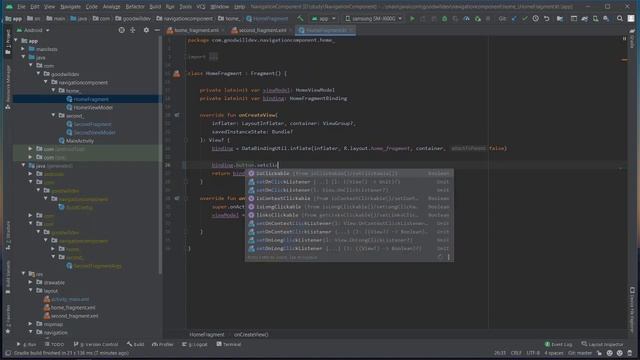Screen dimensions: 640x360
Task: Click the hammer Make Project icon
Action: click(x=300, y=19)
